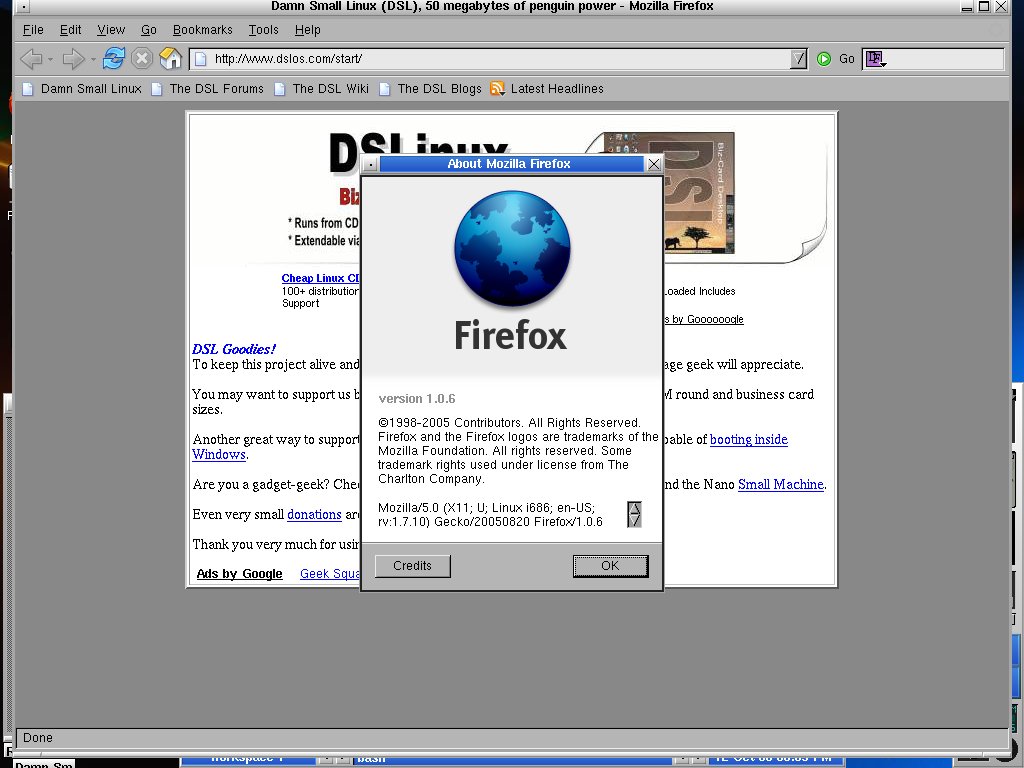The width and height of the screenshot is (1024, 768).
Task: Click the Stop loading icon
Action: click(x=142, y=59)
